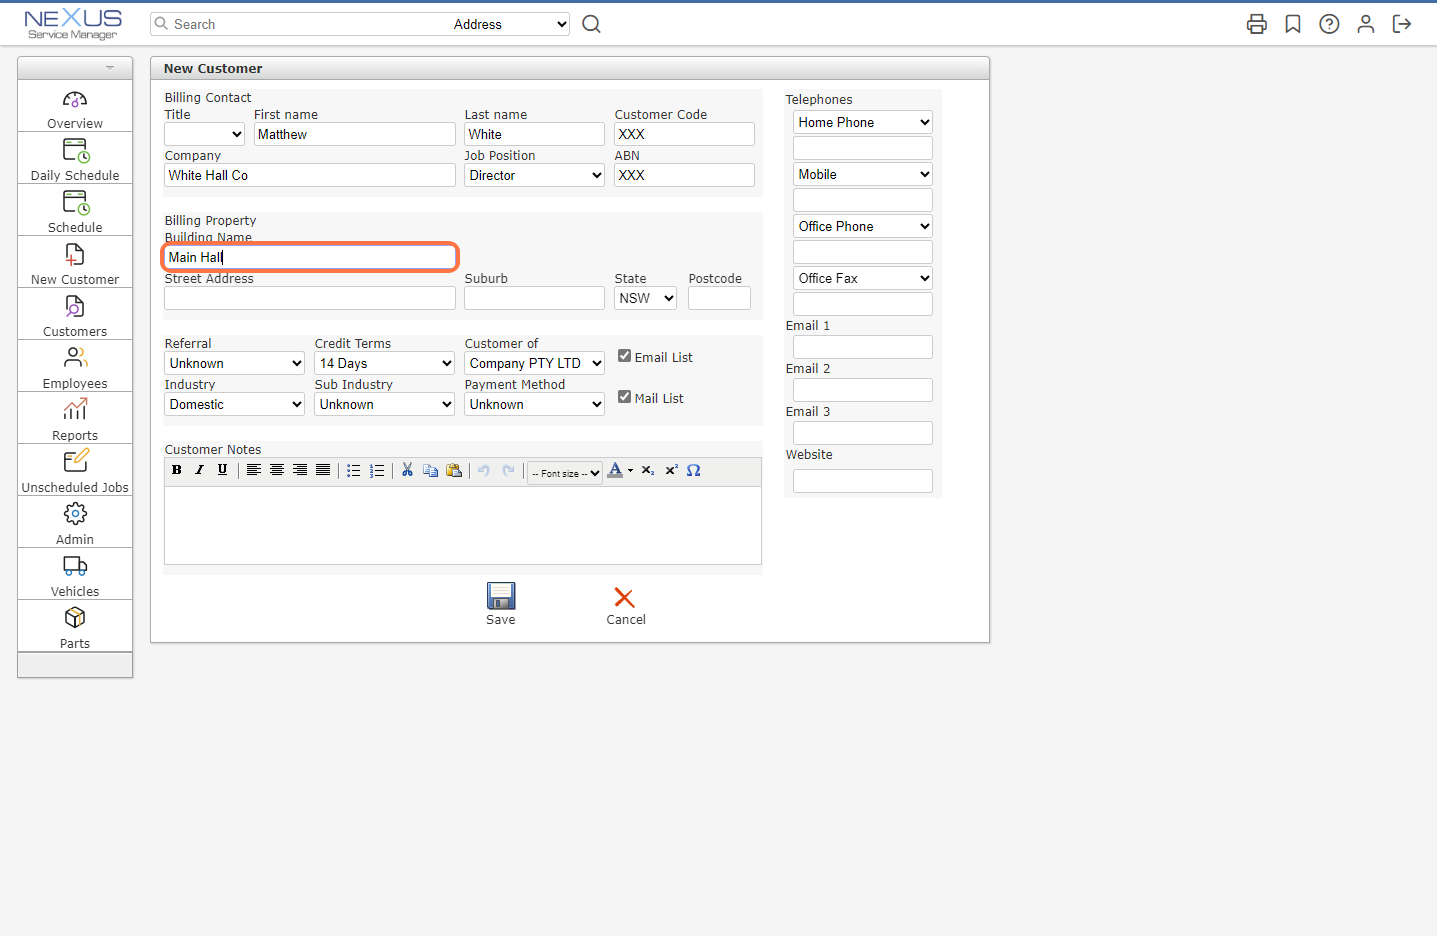
Task: Apply italic in Customer Notes toolbar
Action: pyautogui.click(x=200, y=470)
